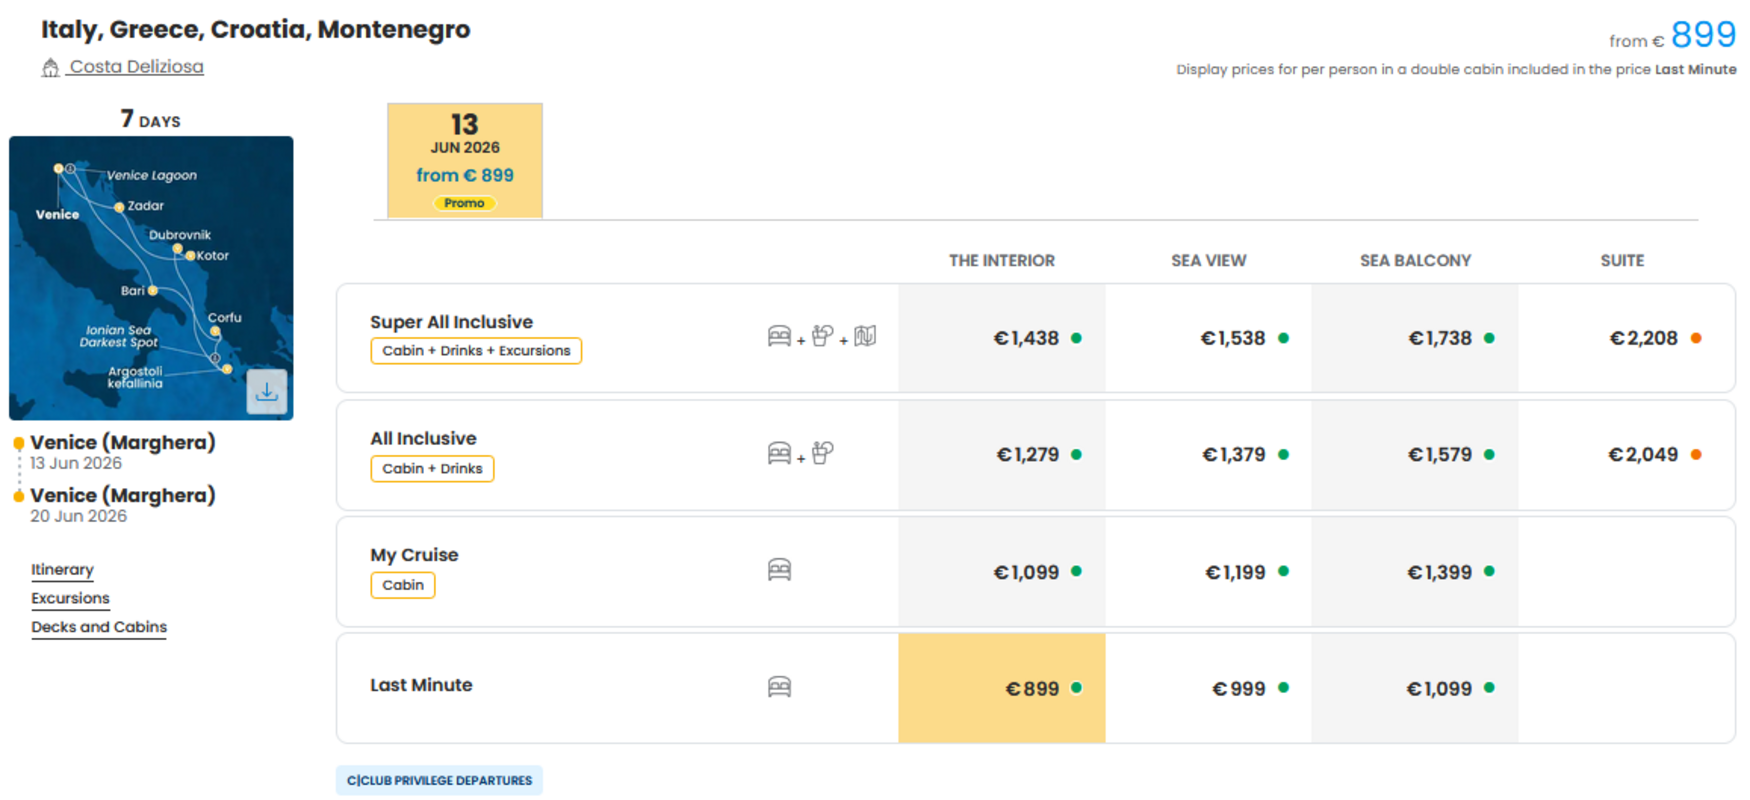This screenshot has width=1750, height=800.
Task: Click the Super All Inclusive fare title
Action: (x=451, y=322)
